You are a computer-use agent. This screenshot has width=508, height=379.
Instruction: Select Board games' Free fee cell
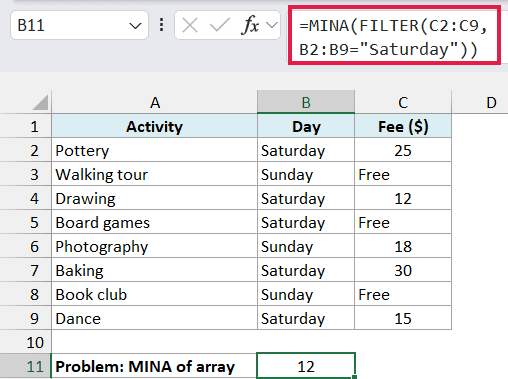(403, 222)
